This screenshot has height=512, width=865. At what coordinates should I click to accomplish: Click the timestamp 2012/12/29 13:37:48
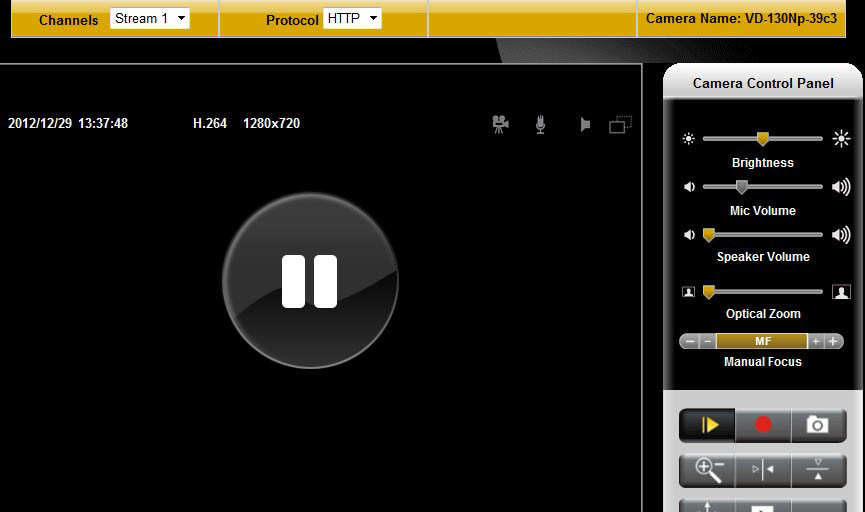68,123
